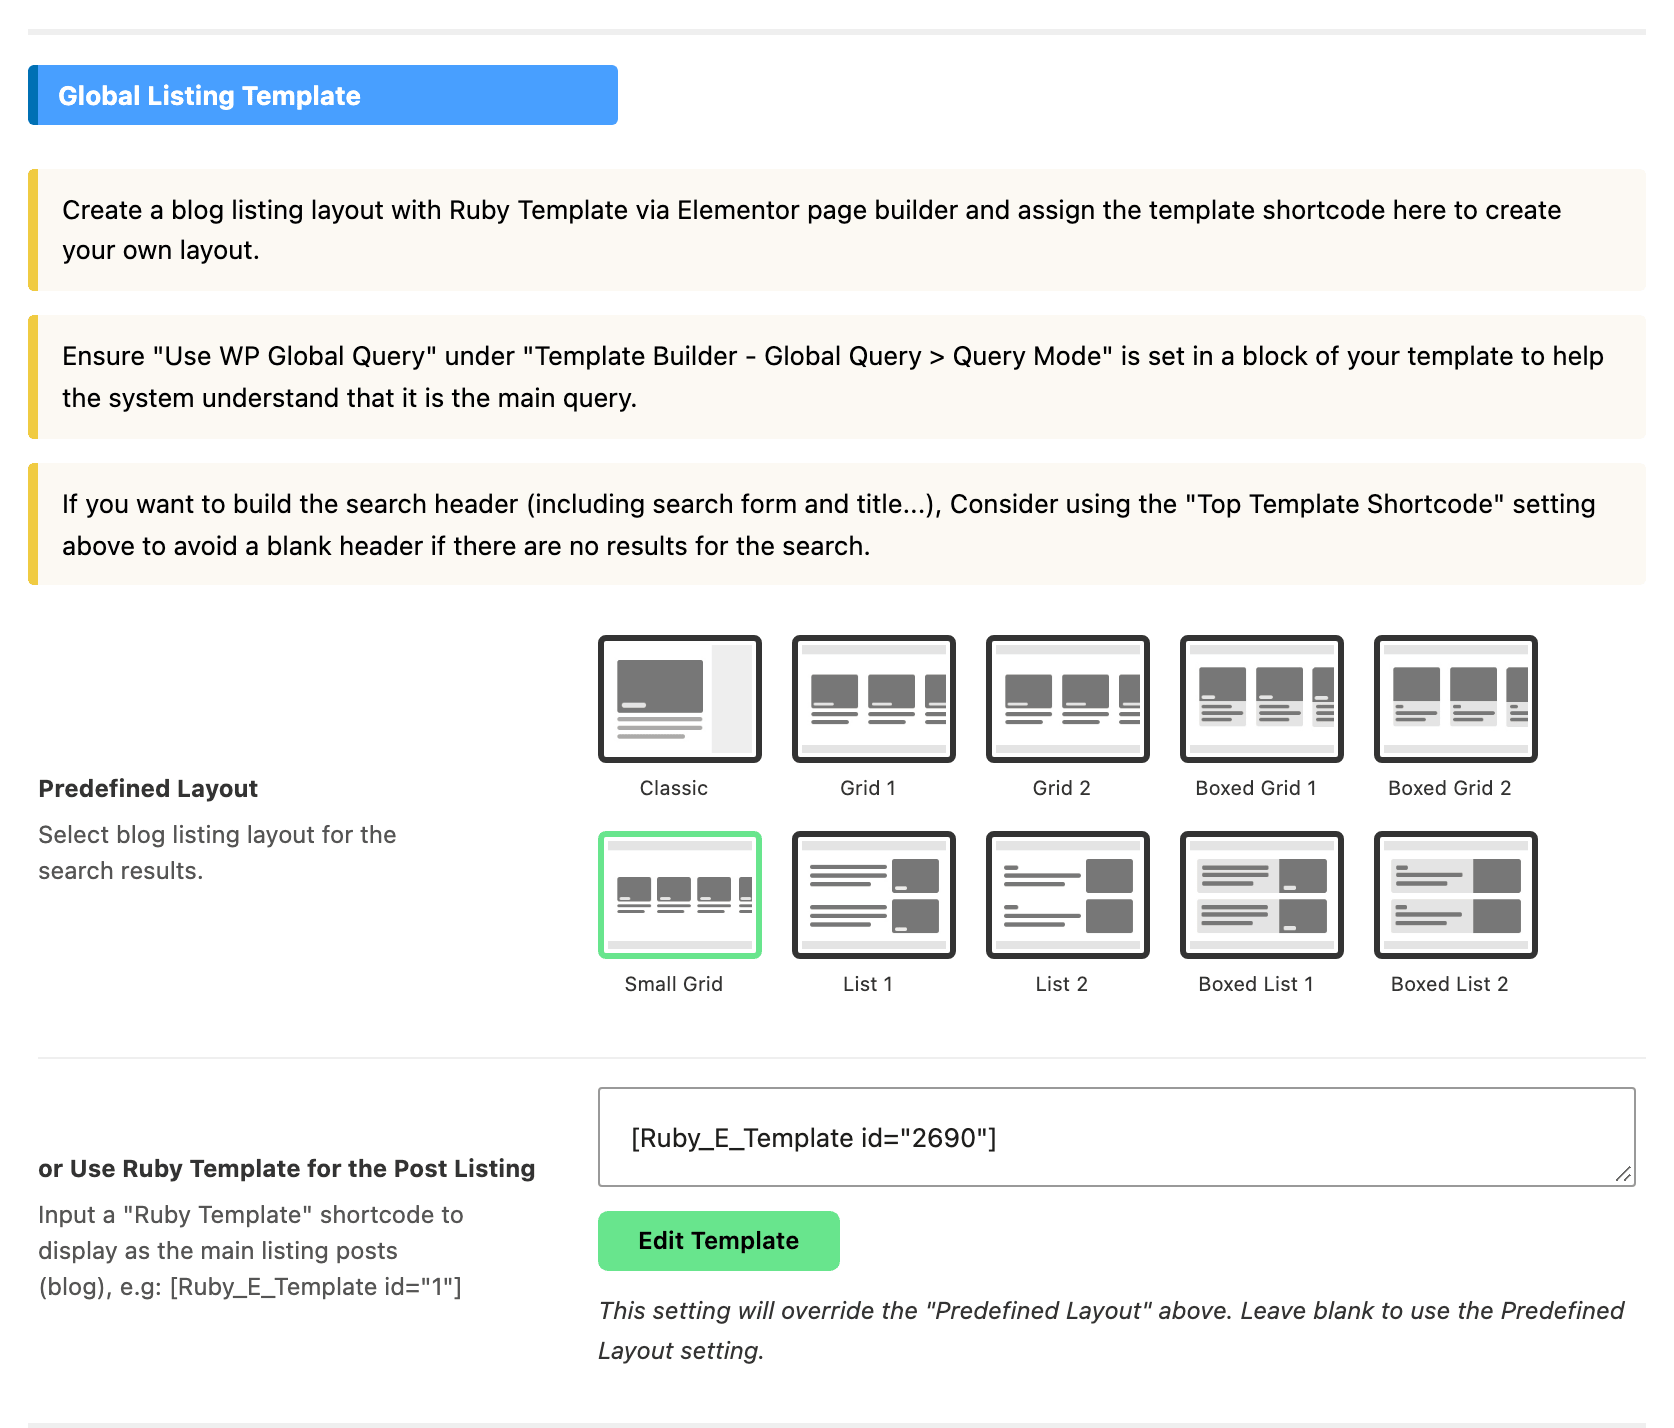This screenshot has width=1674, height=1428.
Task: Select the Boxed List 1 layout
Action: [x=1262, y=895]
